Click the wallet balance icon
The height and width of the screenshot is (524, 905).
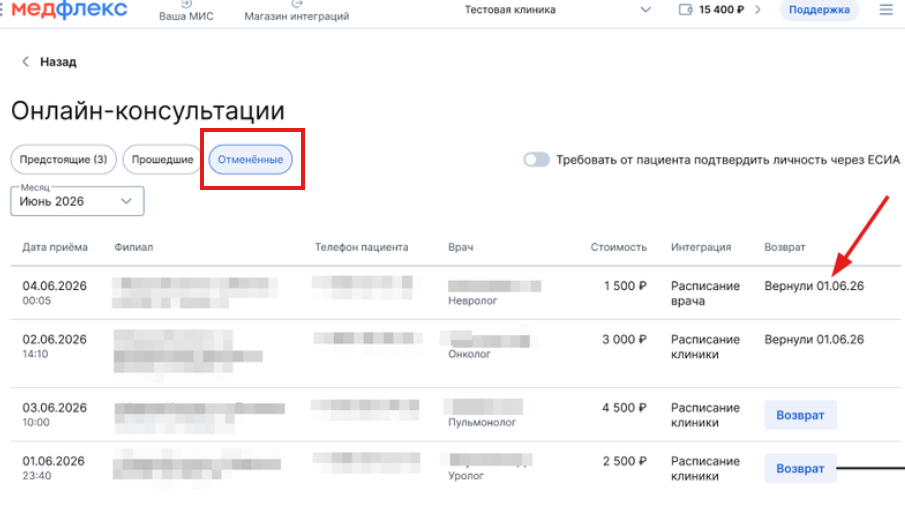point(686,10)
